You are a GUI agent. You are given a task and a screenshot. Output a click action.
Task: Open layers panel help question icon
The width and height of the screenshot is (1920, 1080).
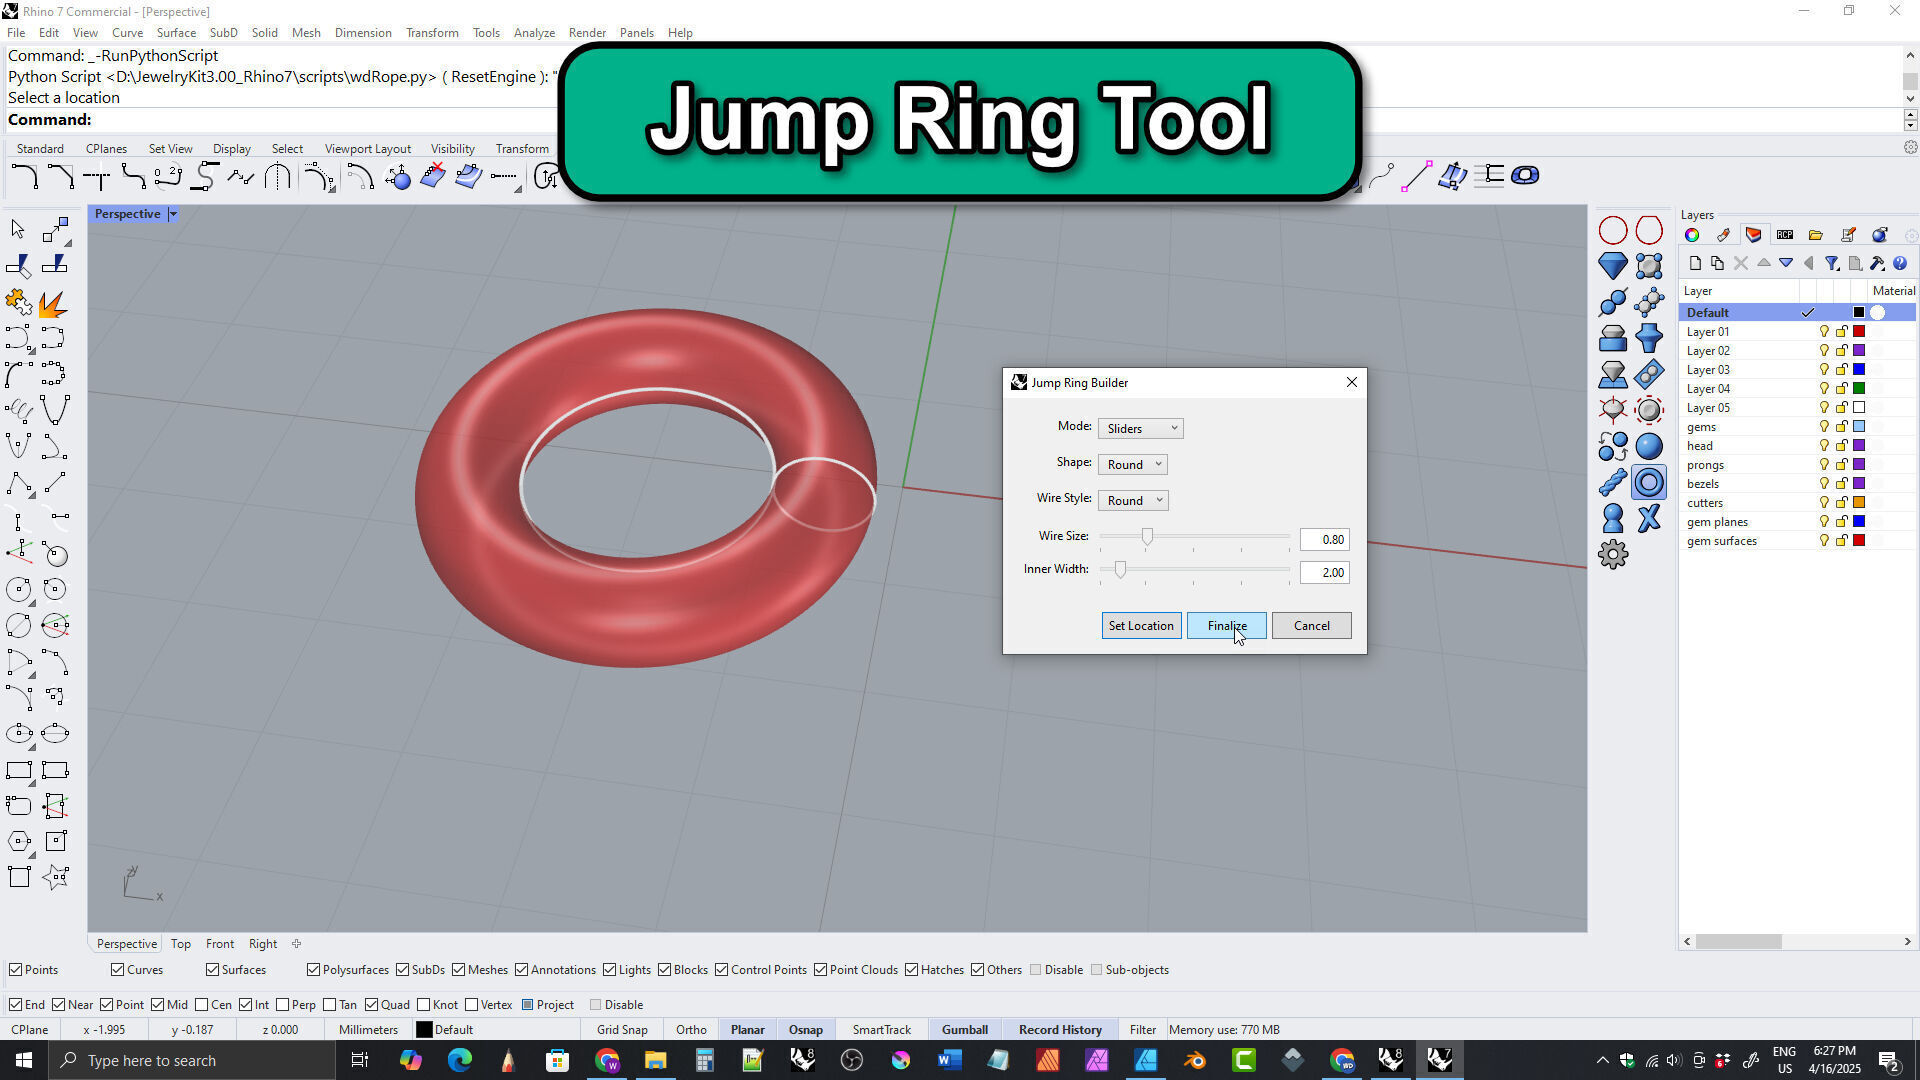(1900, 264)
